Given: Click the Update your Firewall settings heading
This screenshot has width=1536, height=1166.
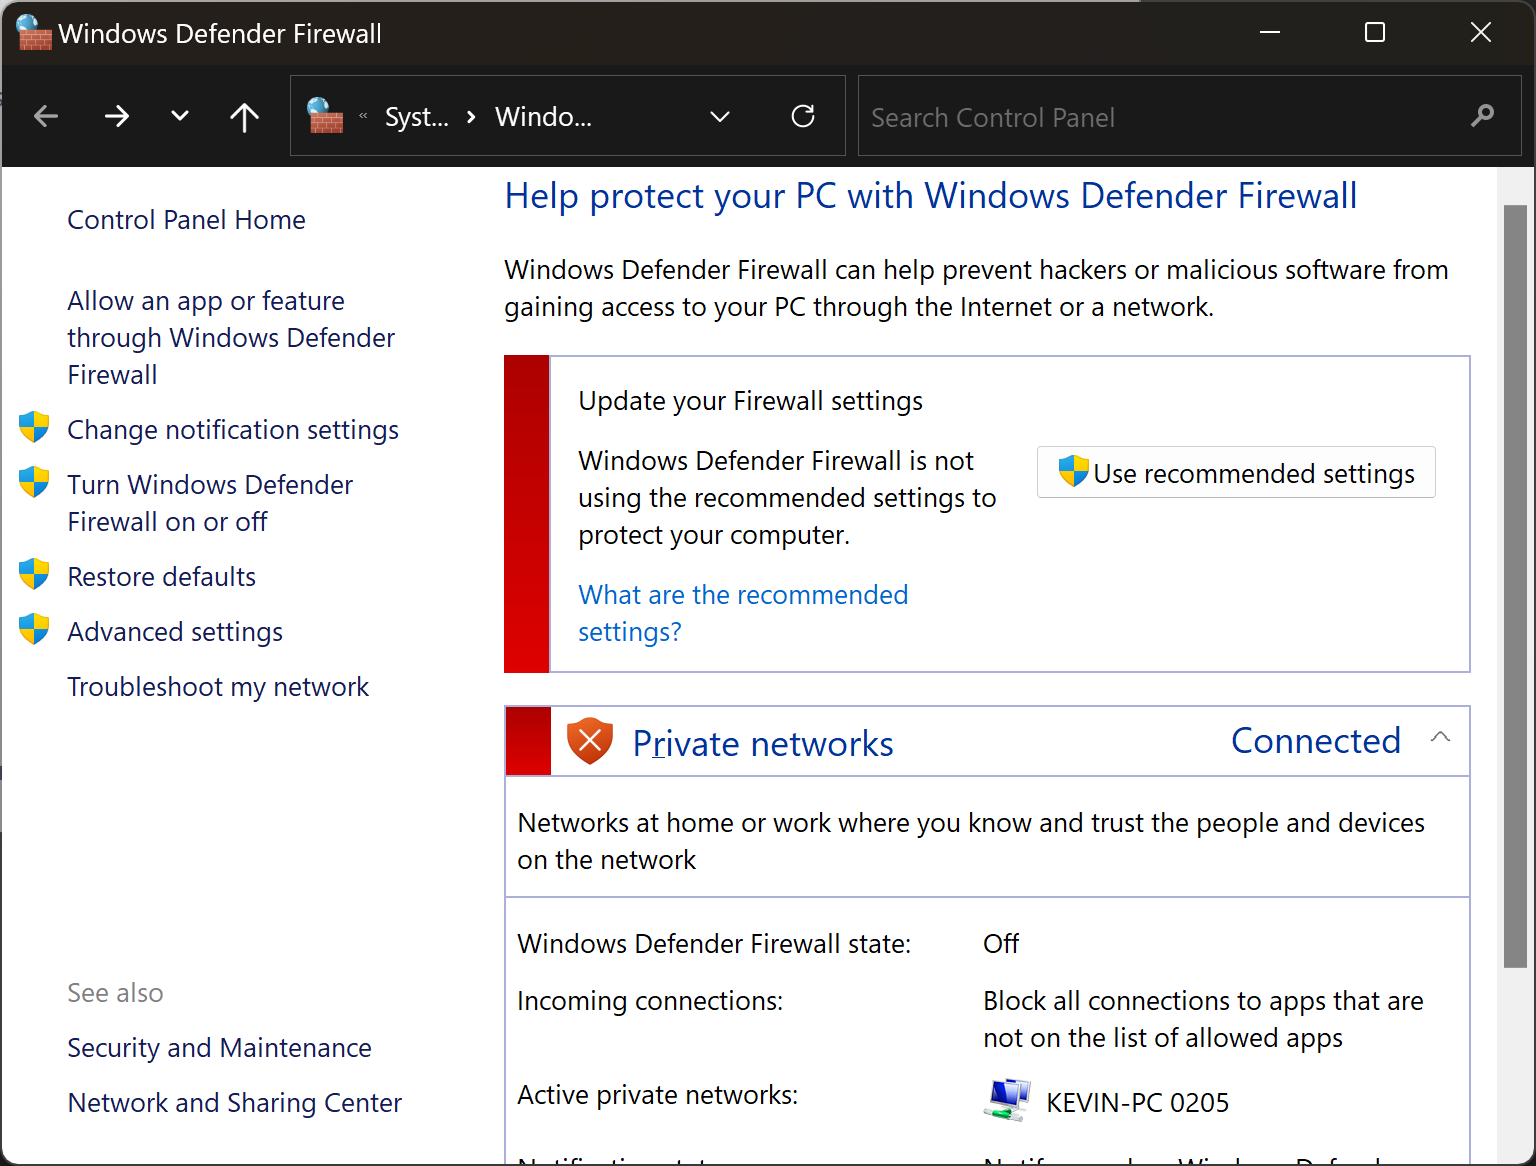Looking at the screenshot, I should tap(750, 401).
